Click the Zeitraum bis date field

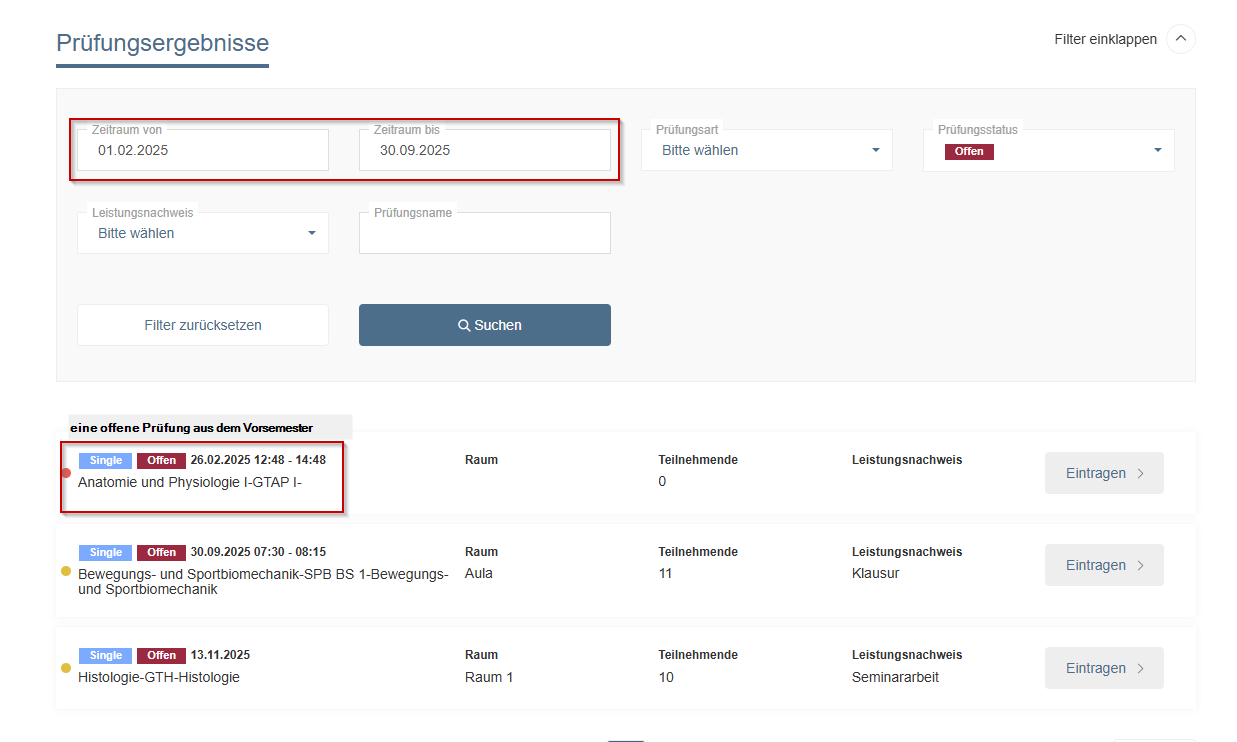pos(485,150)
